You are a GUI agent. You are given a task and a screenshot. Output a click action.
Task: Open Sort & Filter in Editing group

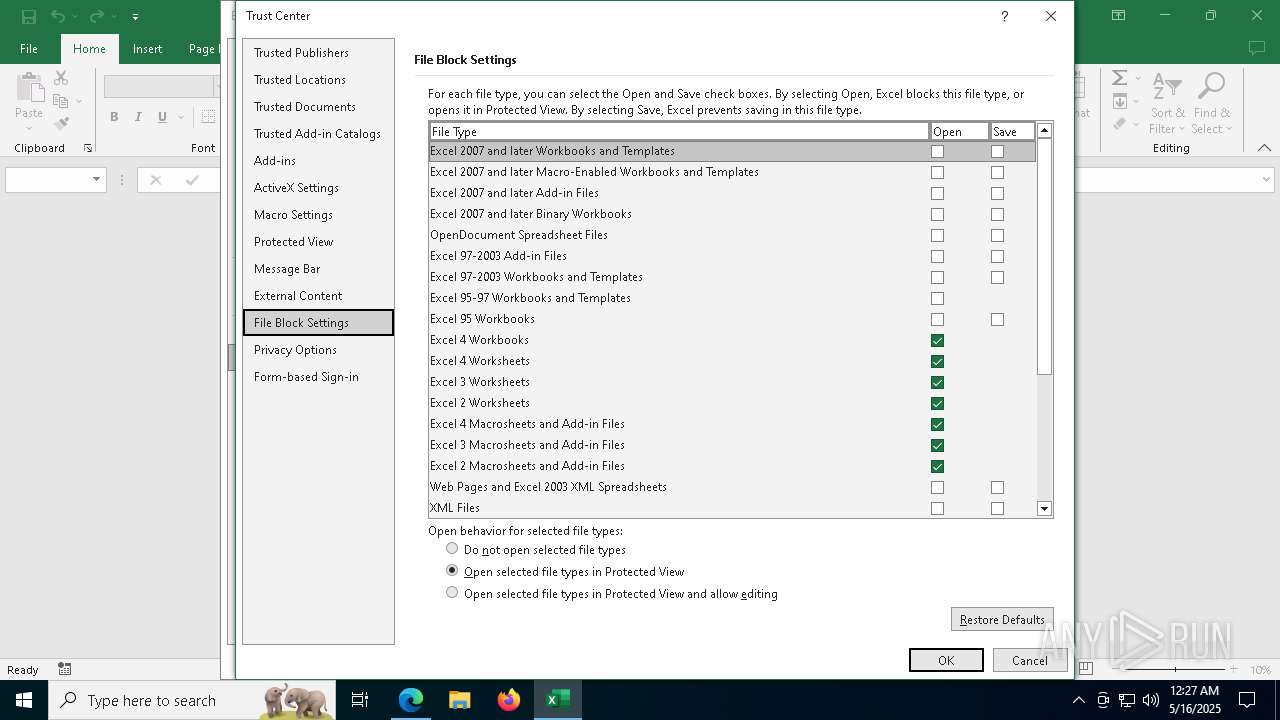coord(1167,104)
